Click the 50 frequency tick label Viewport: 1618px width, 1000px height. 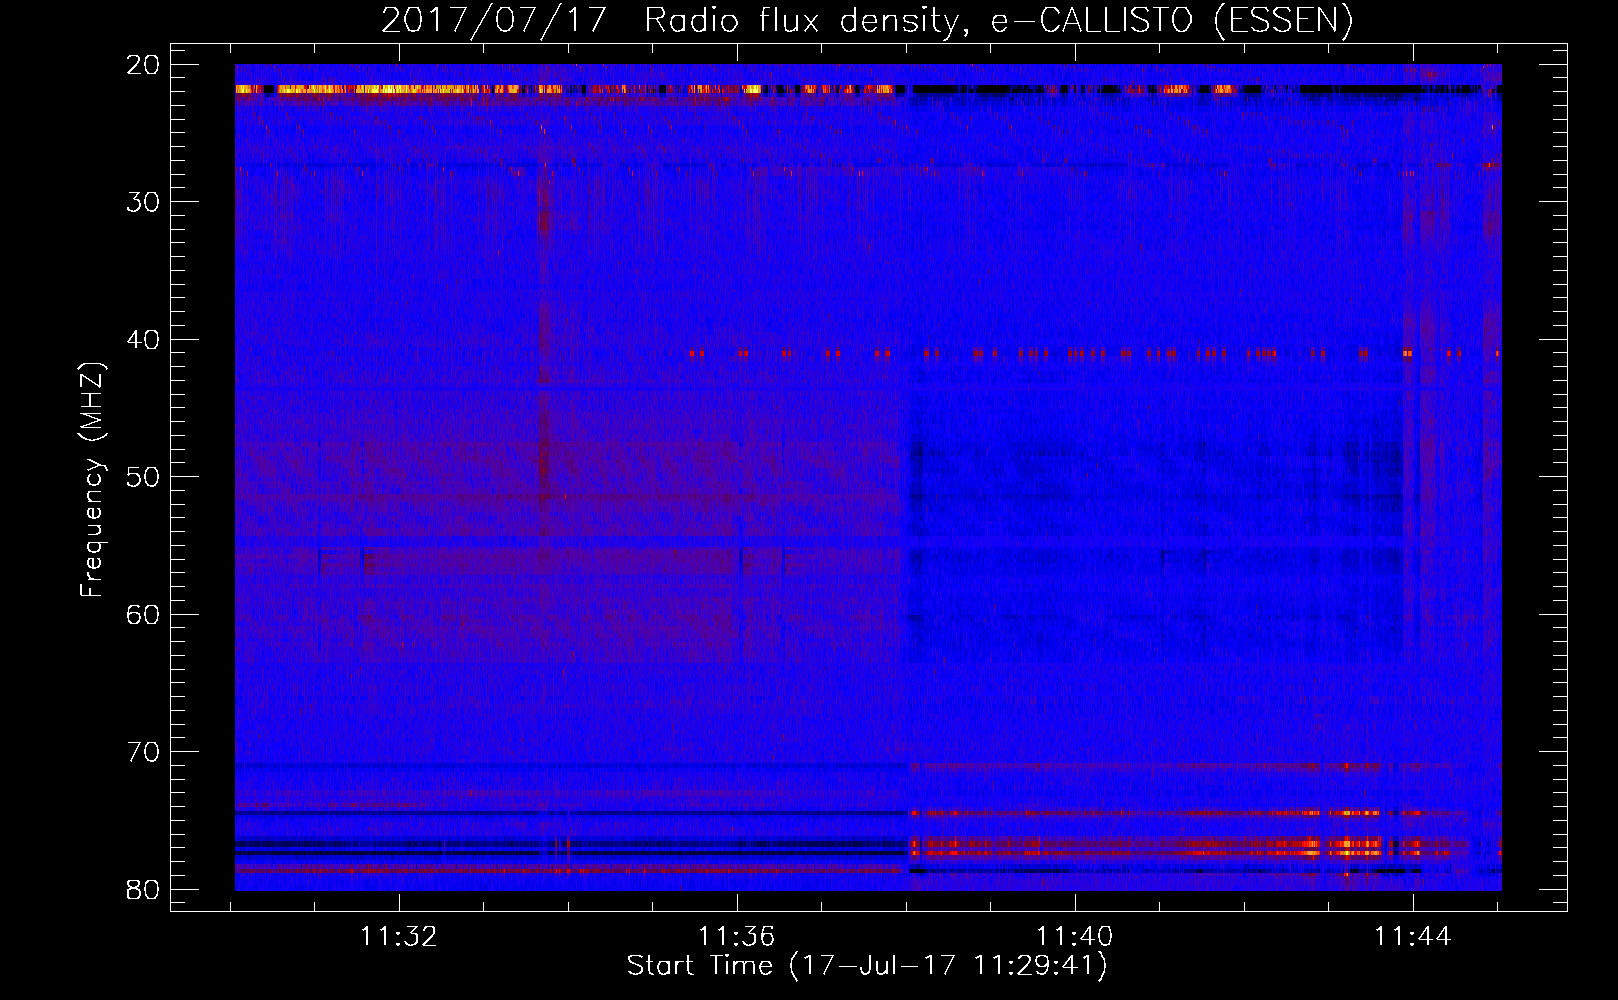click(x=144, y=477)
